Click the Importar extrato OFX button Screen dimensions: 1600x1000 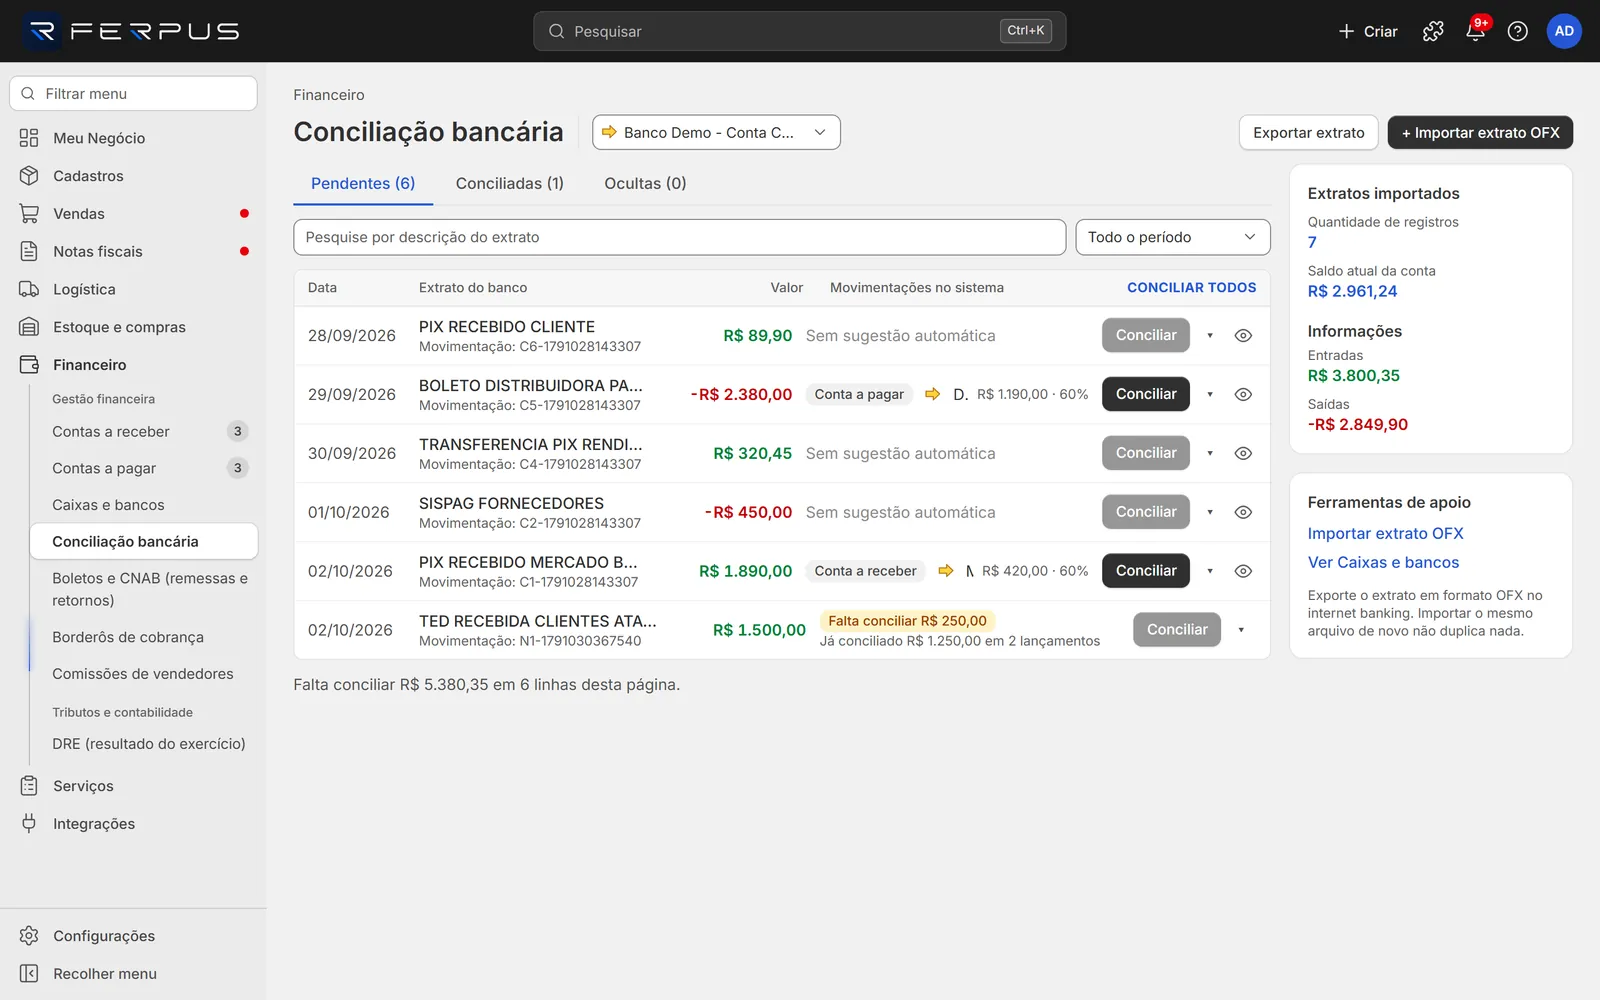pos(1480,132)
